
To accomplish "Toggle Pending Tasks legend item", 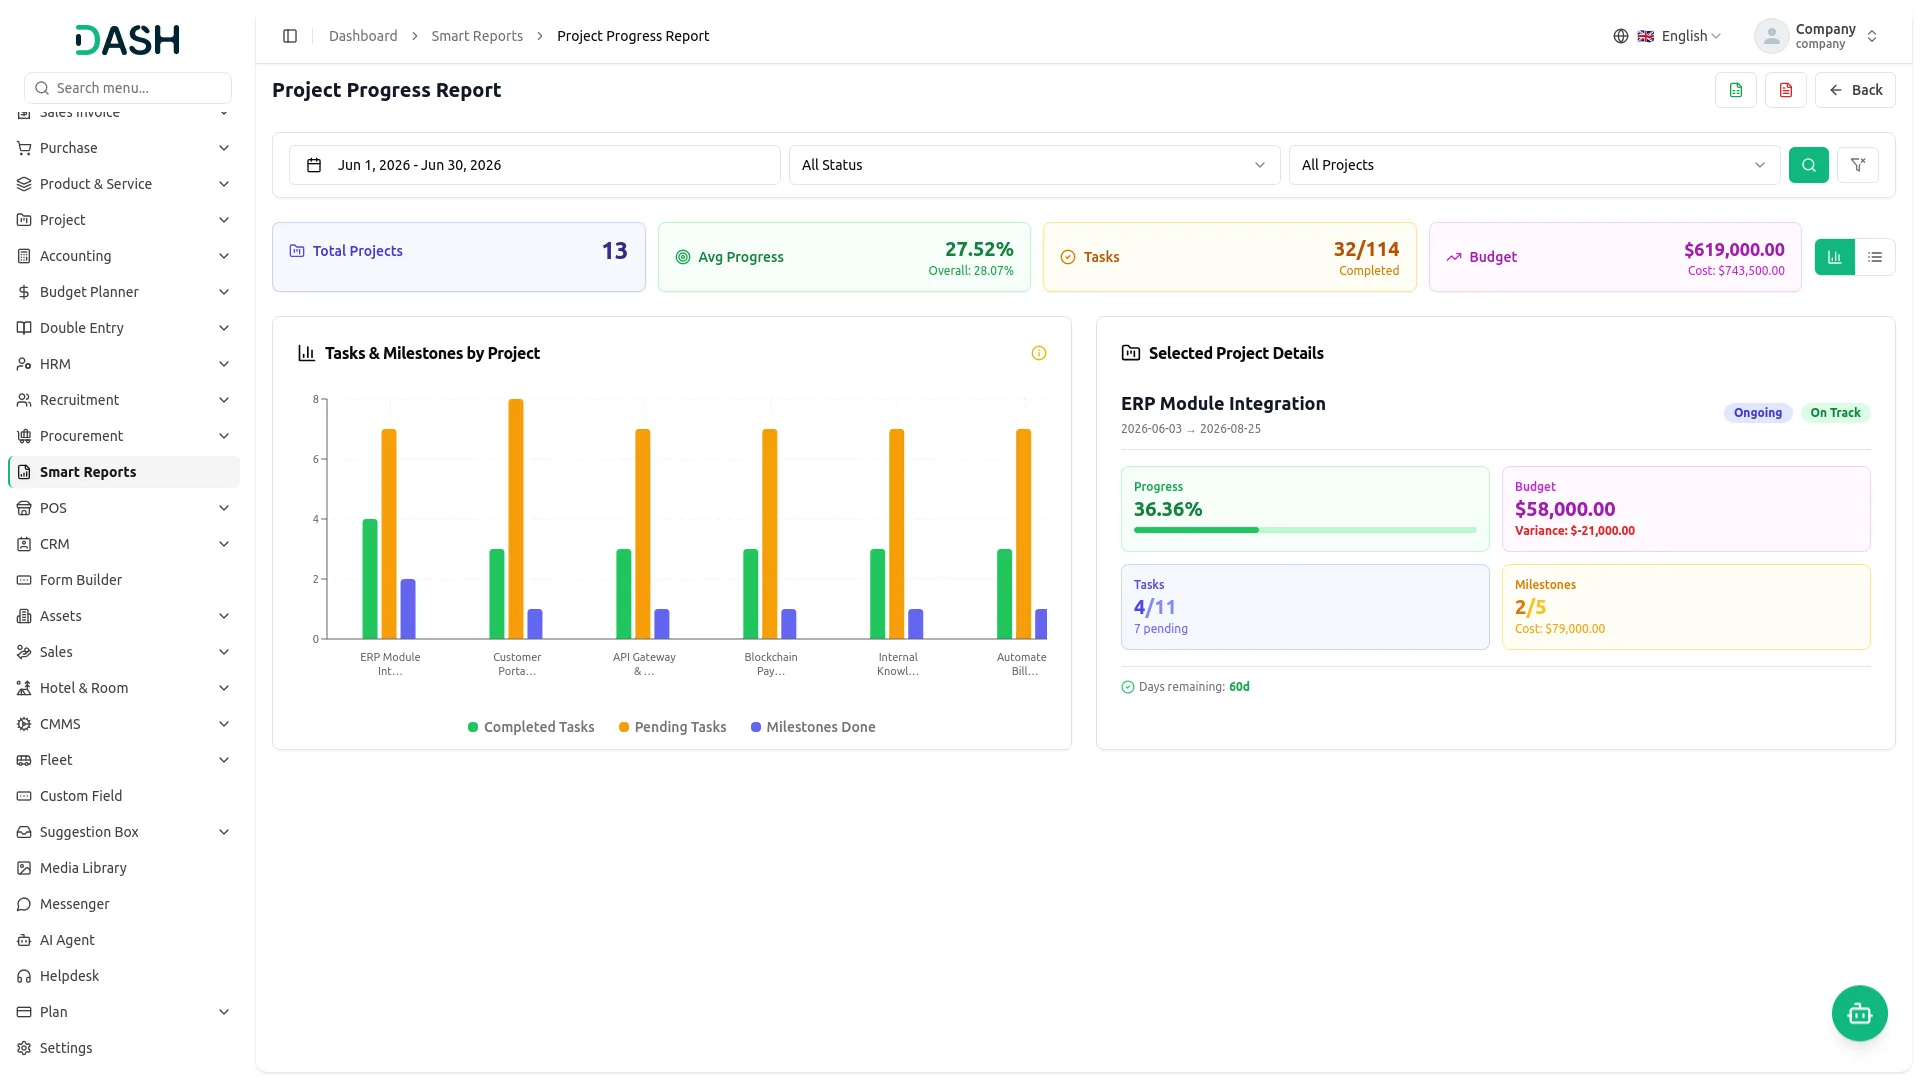I will 672,727.
